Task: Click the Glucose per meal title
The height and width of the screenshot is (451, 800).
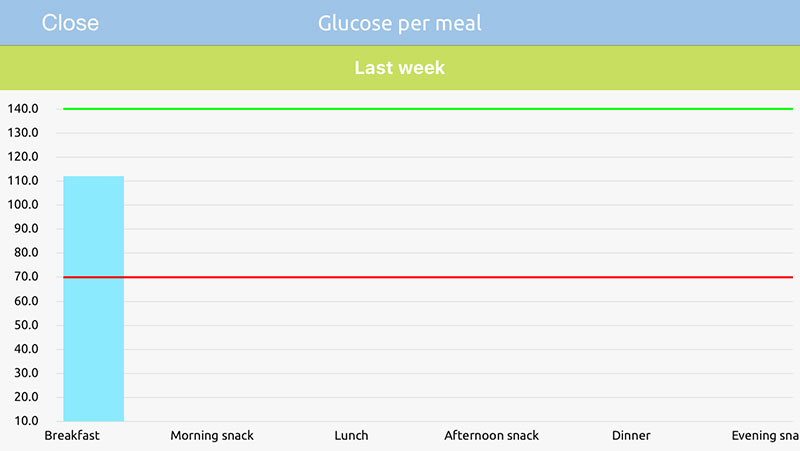Action: [400, 23]
